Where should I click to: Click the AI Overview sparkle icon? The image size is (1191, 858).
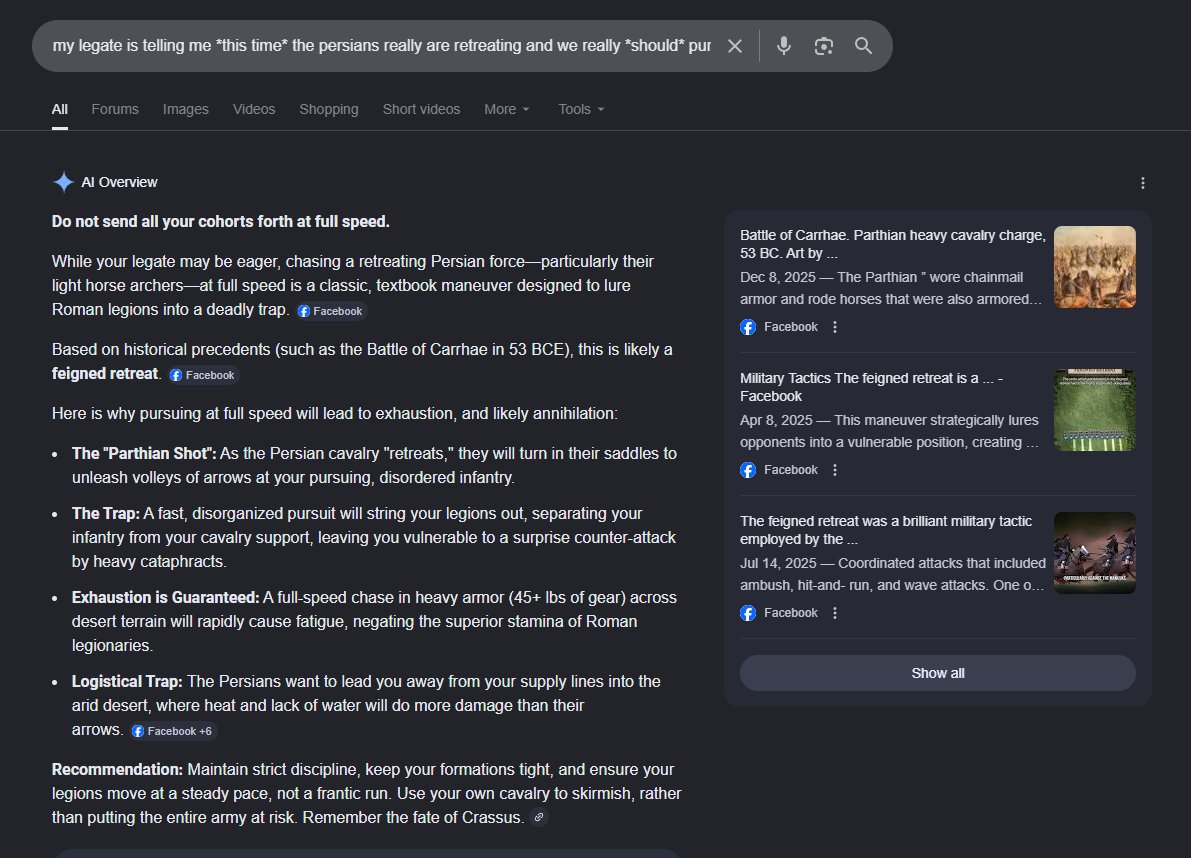[63, 182]
